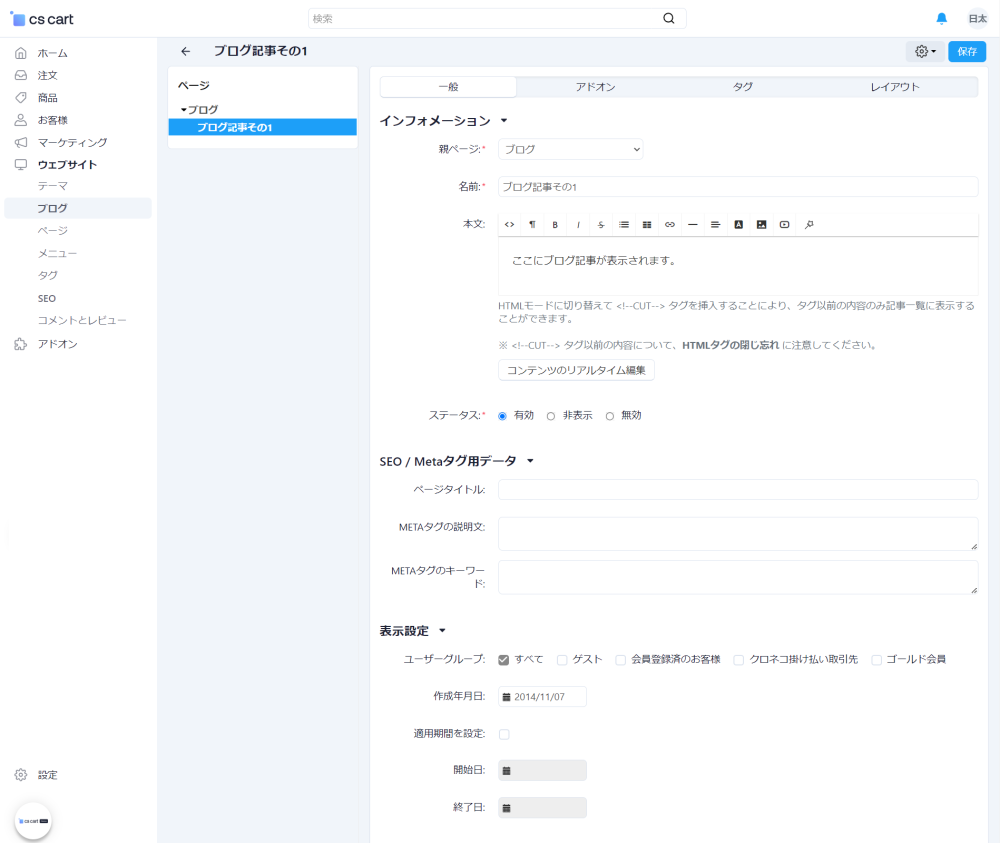Toggle the クロネコ掛け払い取引先 checkbox
Screen dimensions: 1000x843
739,660
